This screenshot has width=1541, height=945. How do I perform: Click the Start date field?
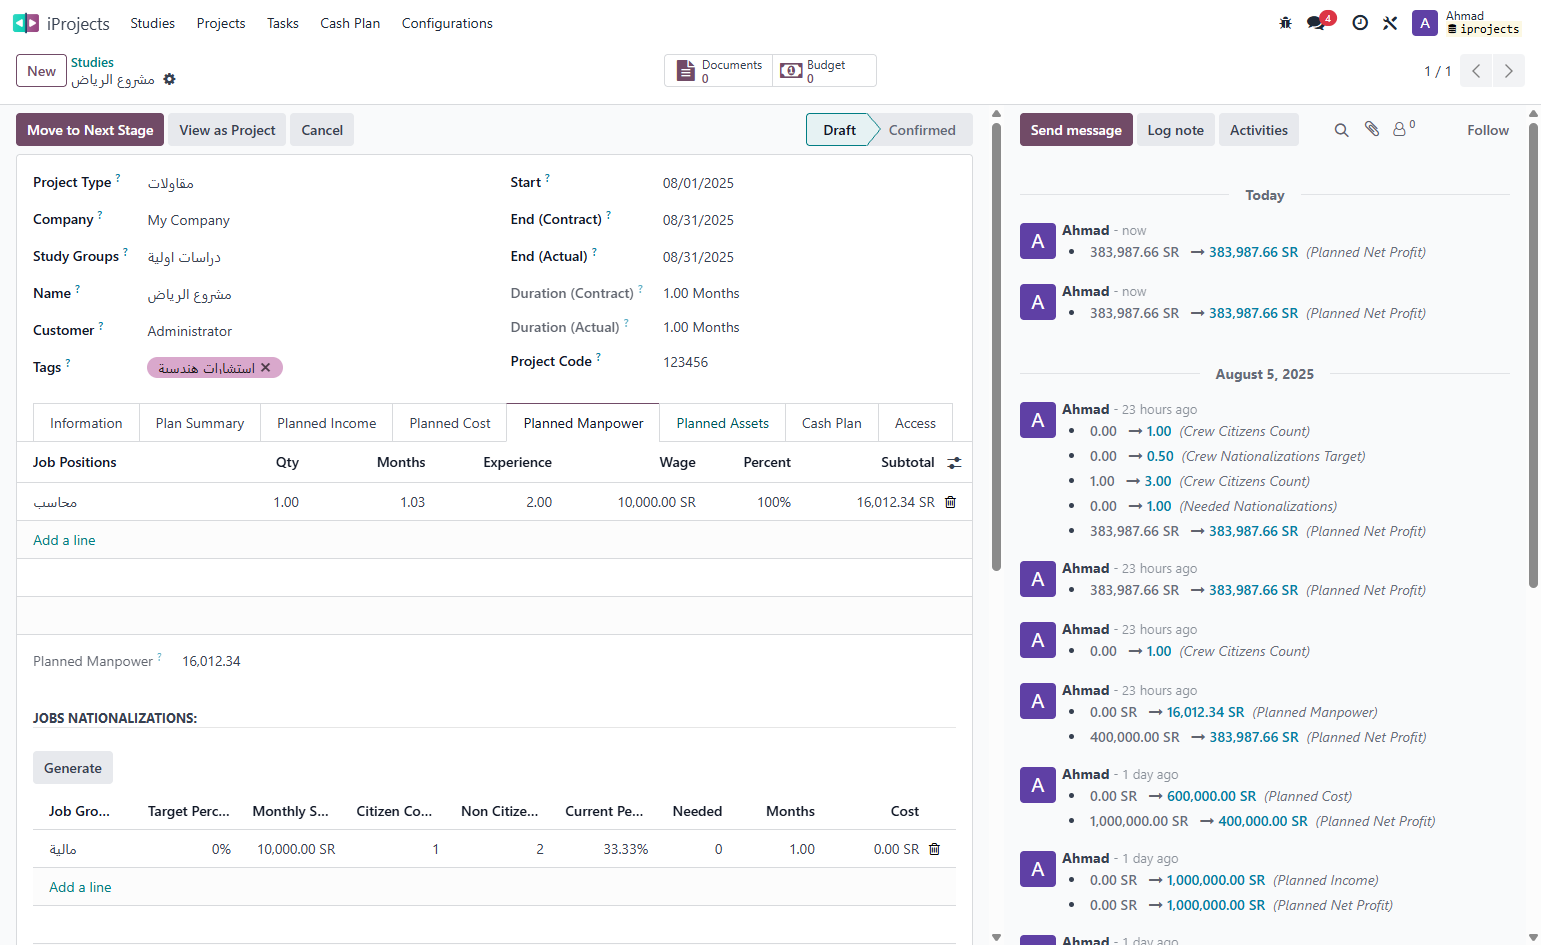[698, 183]
